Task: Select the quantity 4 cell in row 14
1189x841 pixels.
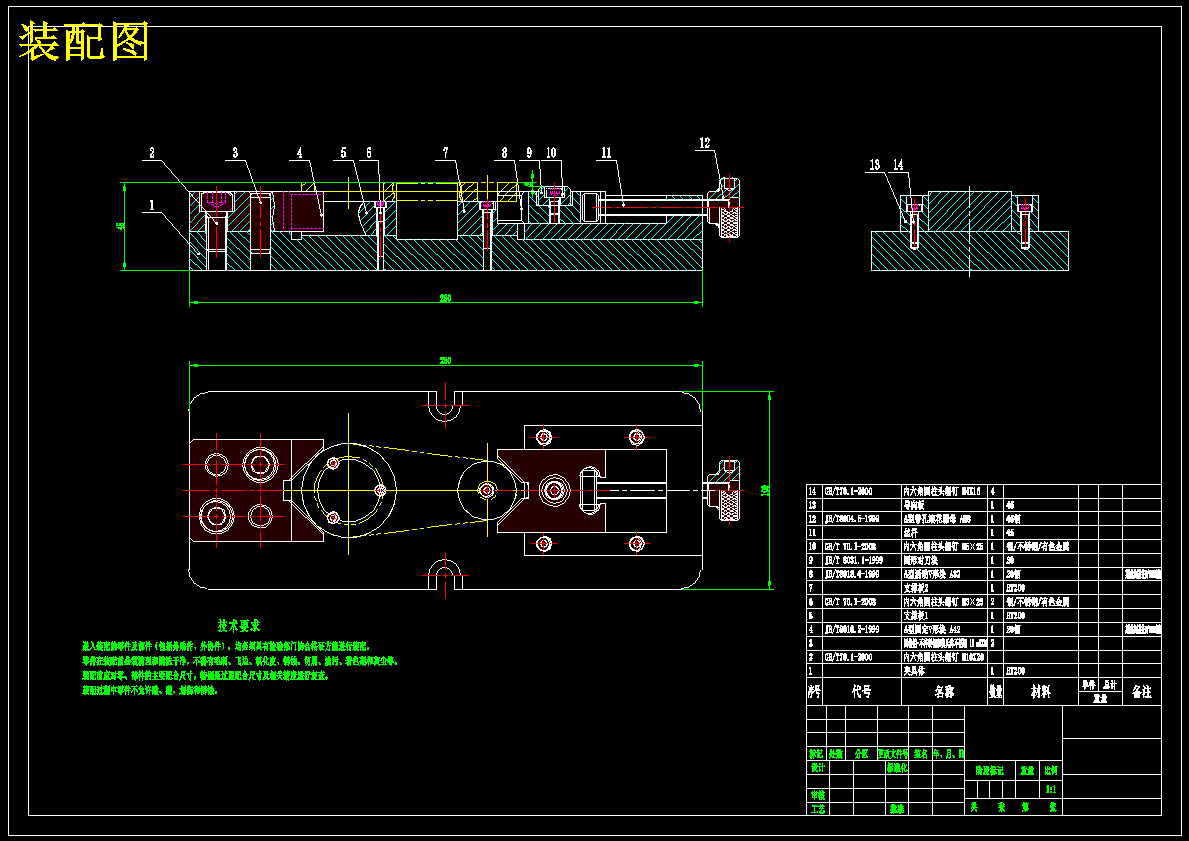Action: (x=993, y=491)
